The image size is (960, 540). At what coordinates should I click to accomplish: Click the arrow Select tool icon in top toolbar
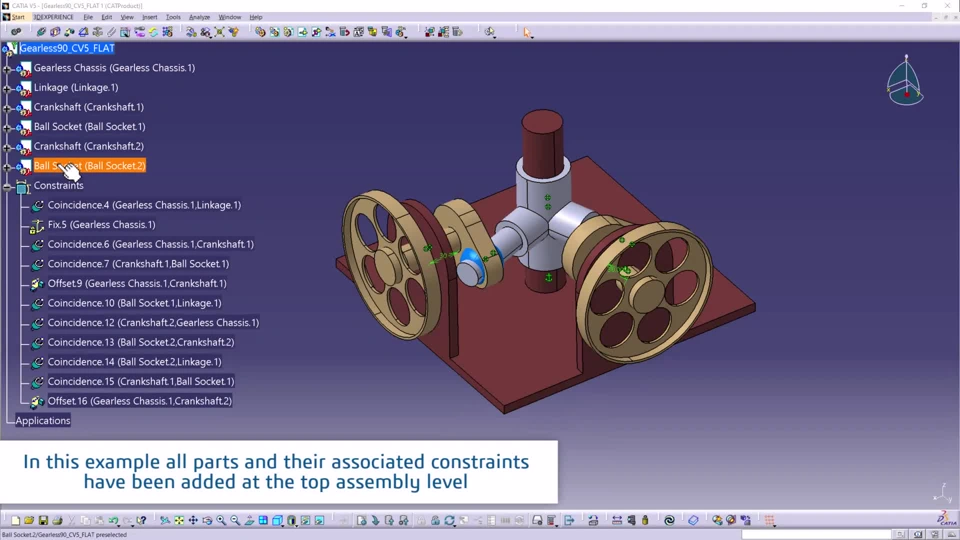pos(527,32)
